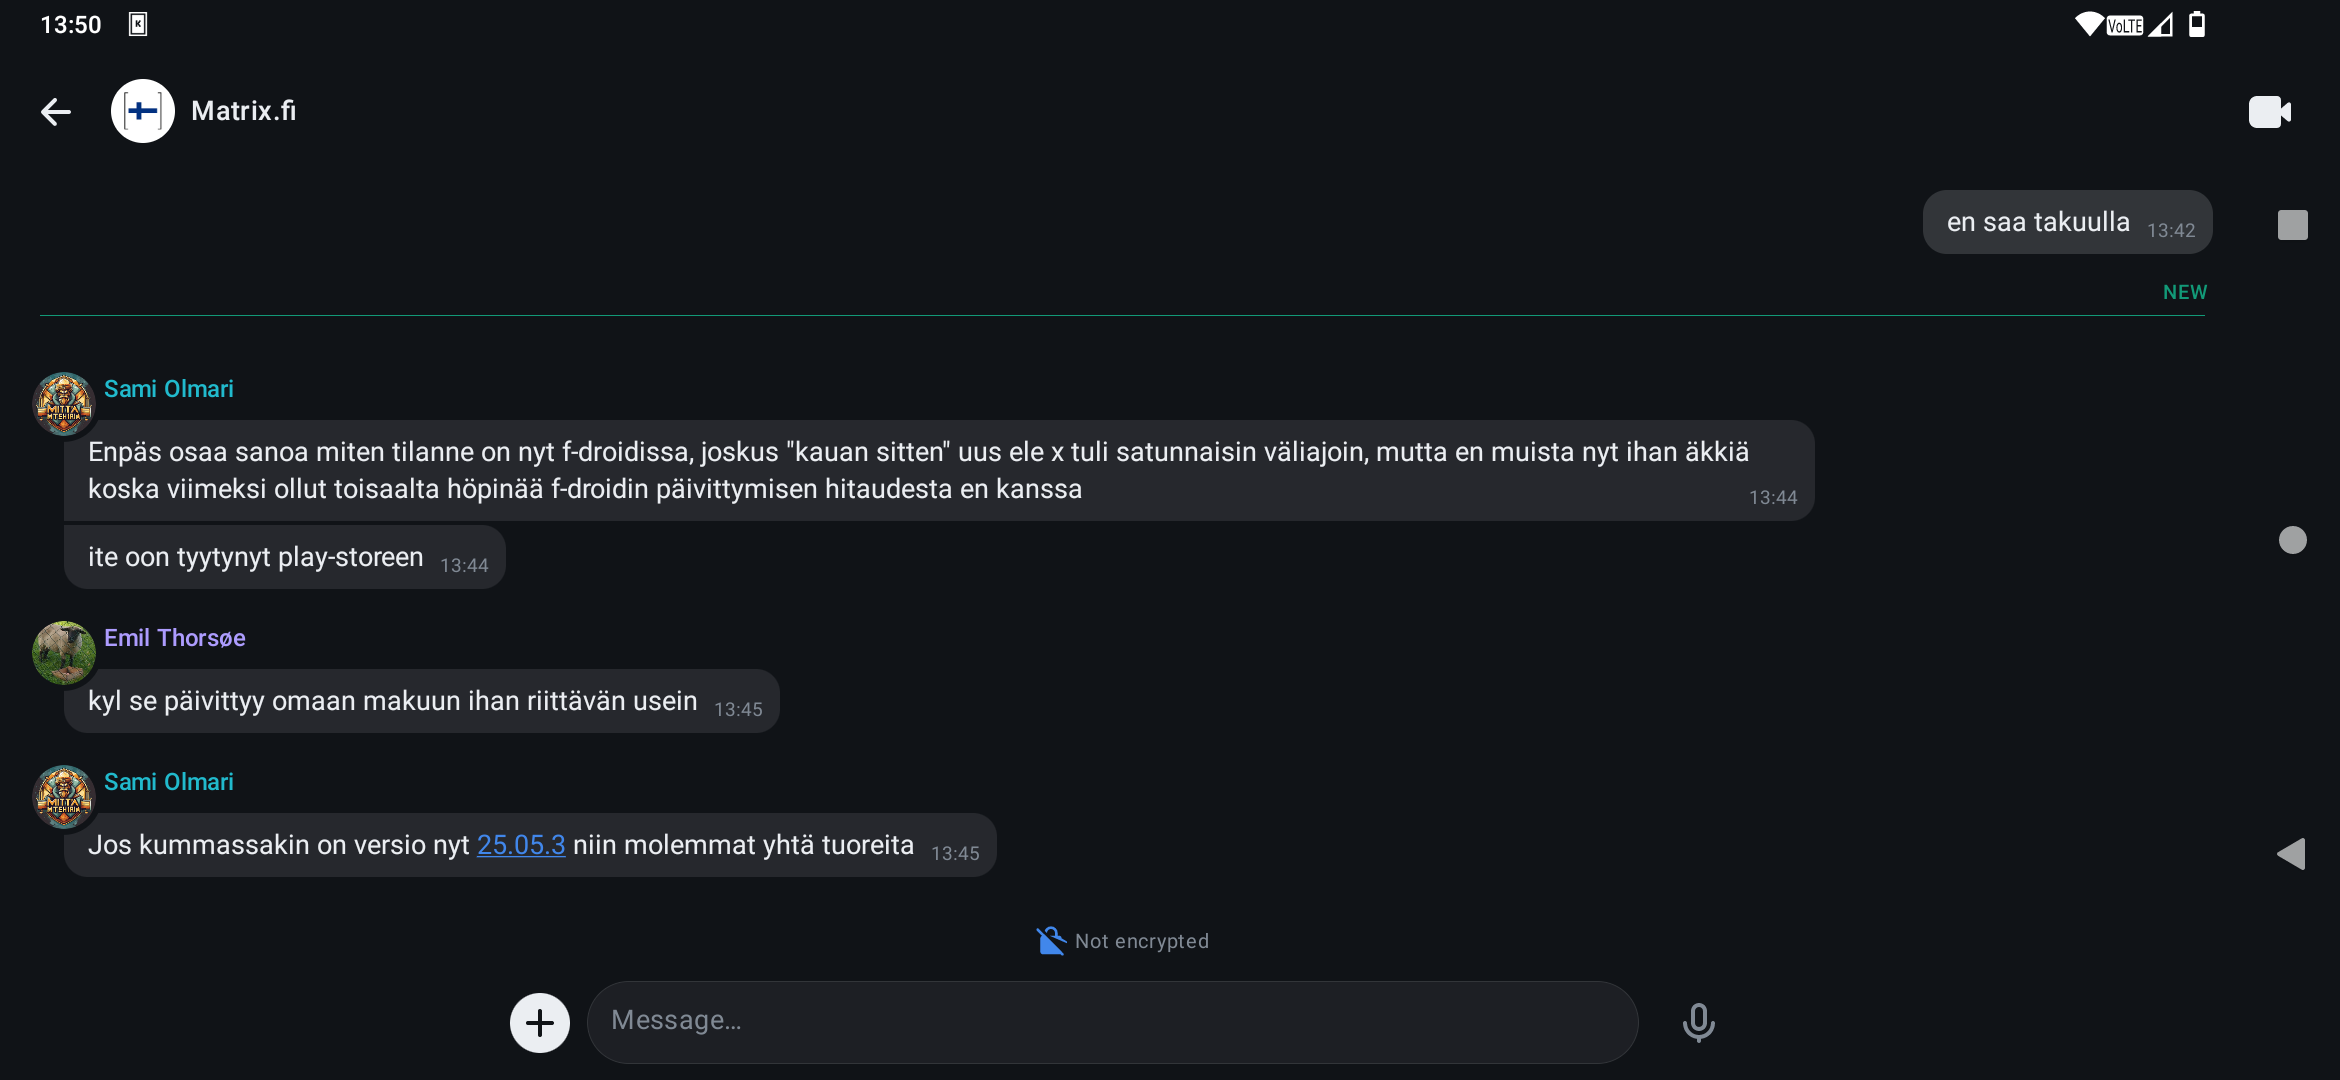Record a voice message with microphone
This screenshot has height=1080, width=2340.
(1698, 1022)
